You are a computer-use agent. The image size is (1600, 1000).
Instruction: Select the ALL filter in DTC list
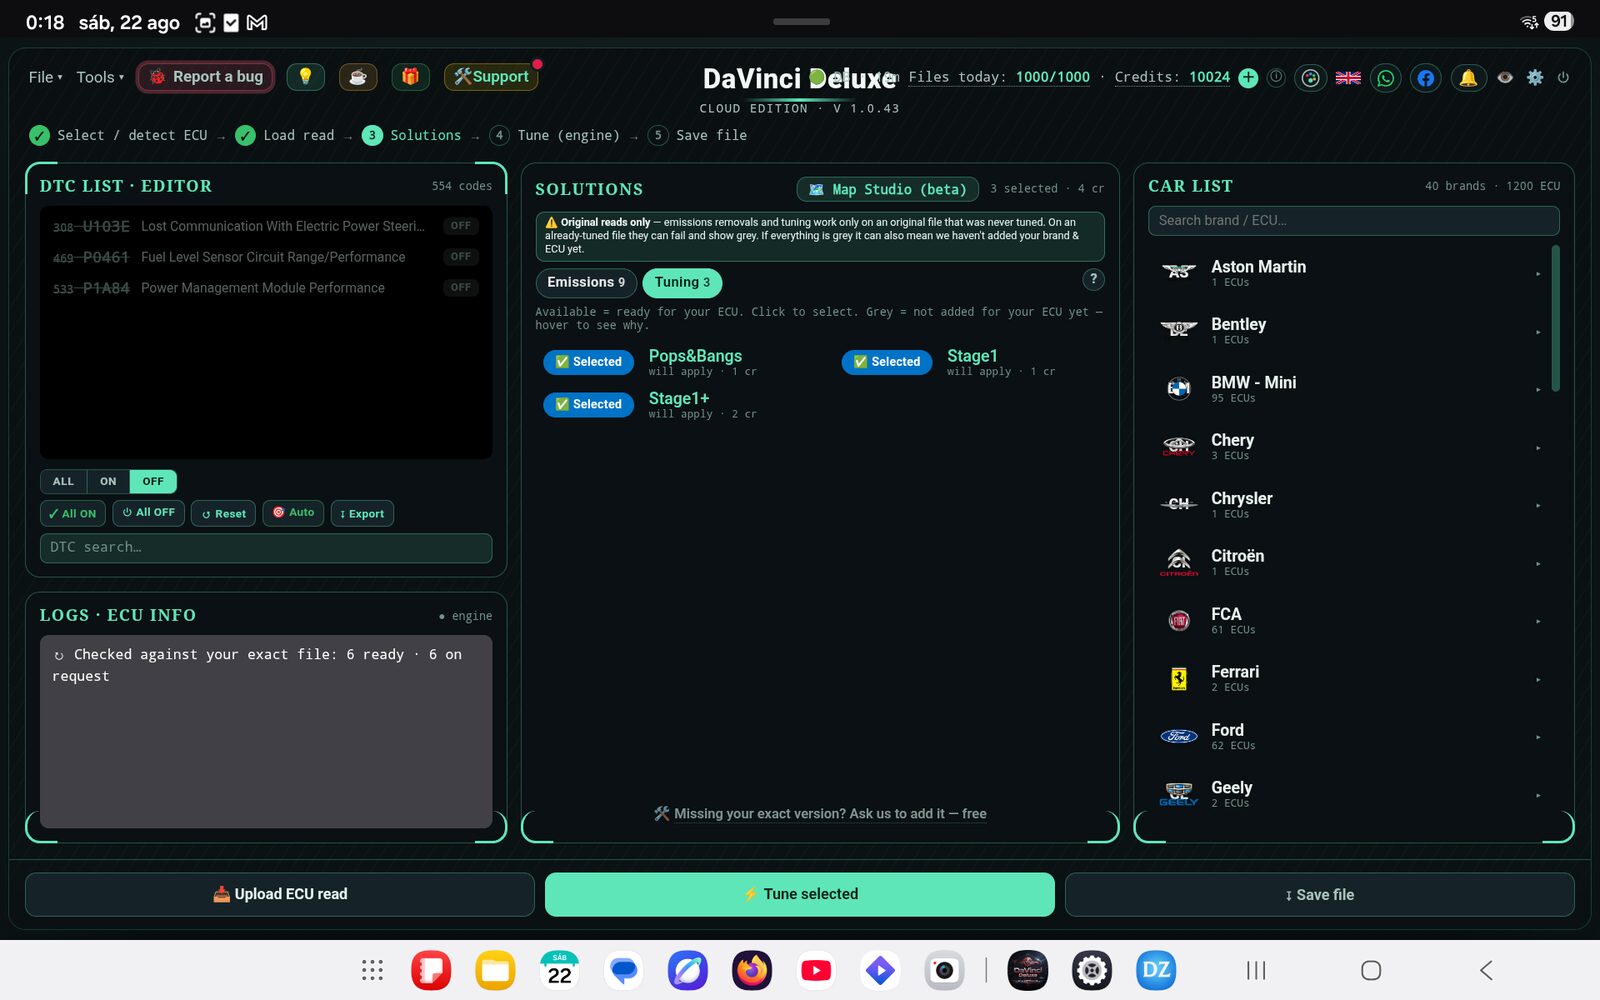pos(63,482)
